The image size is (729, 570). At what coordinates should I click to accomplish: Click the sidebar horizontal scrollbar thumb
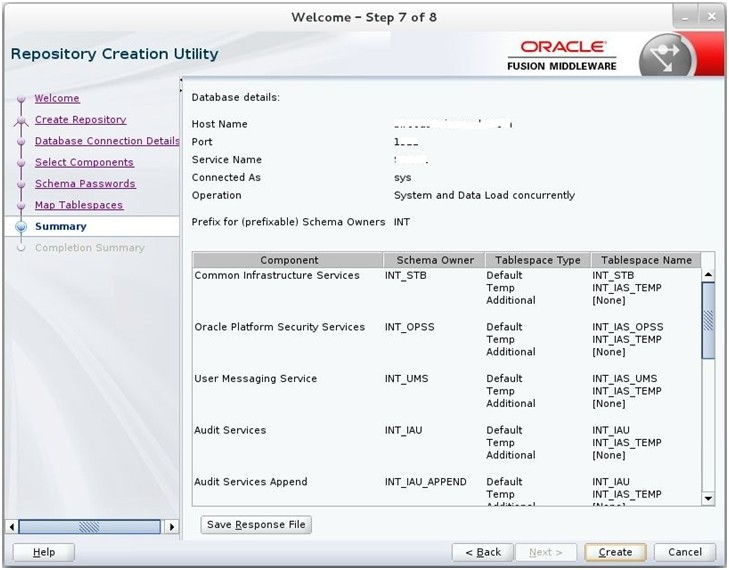click(89, 527)
